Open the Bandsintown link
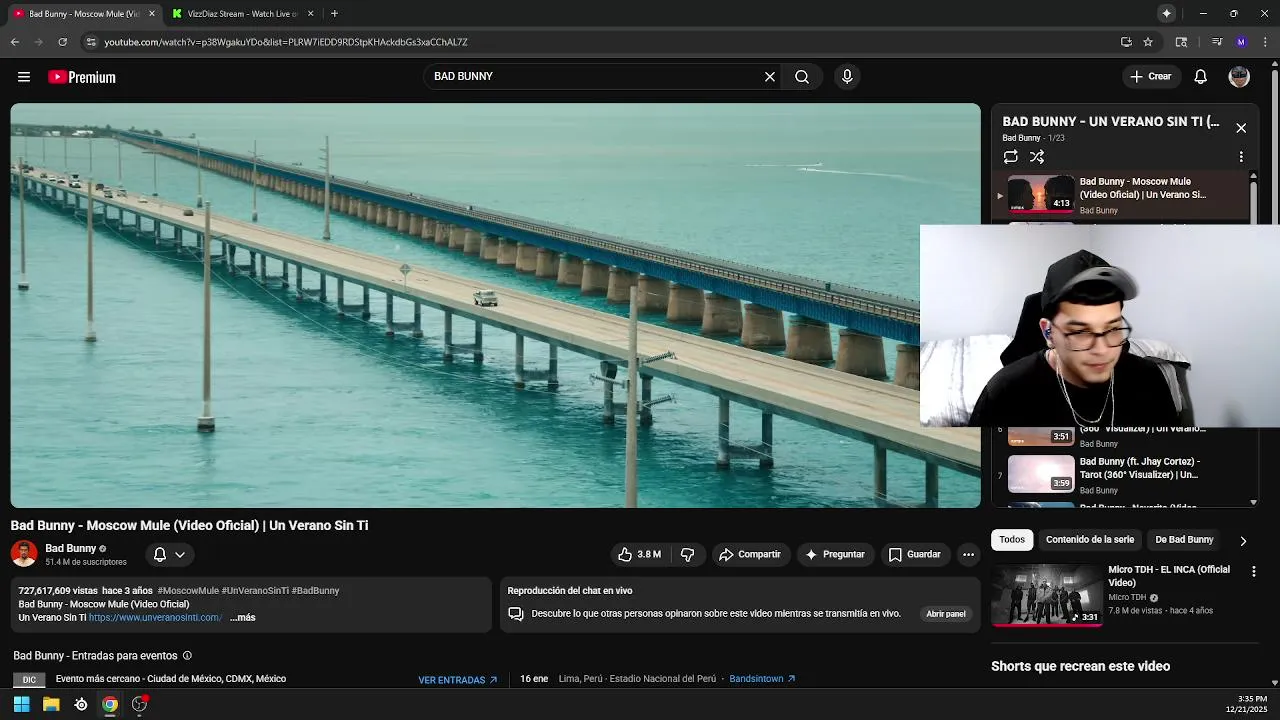 click(763, 679)
